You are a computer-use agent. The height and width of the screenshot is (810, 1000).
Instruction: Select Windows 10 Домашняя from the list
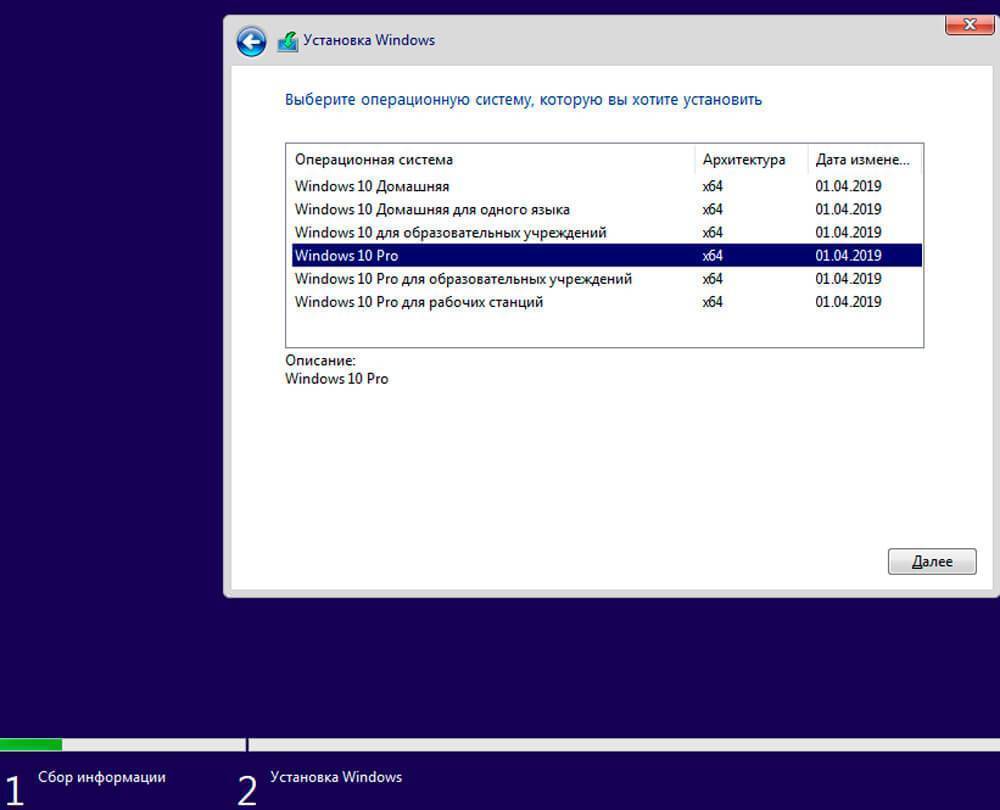[372, 186]
